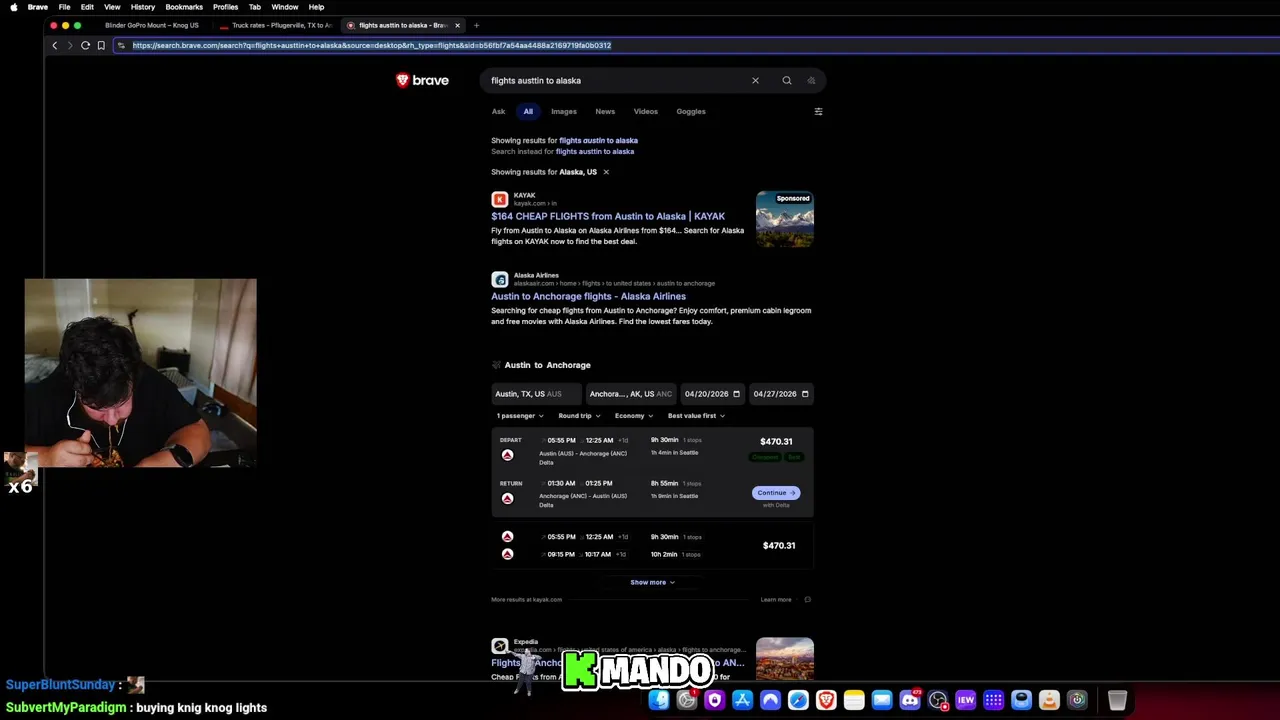Open the Best value first sort dropdown

[696, 416]
